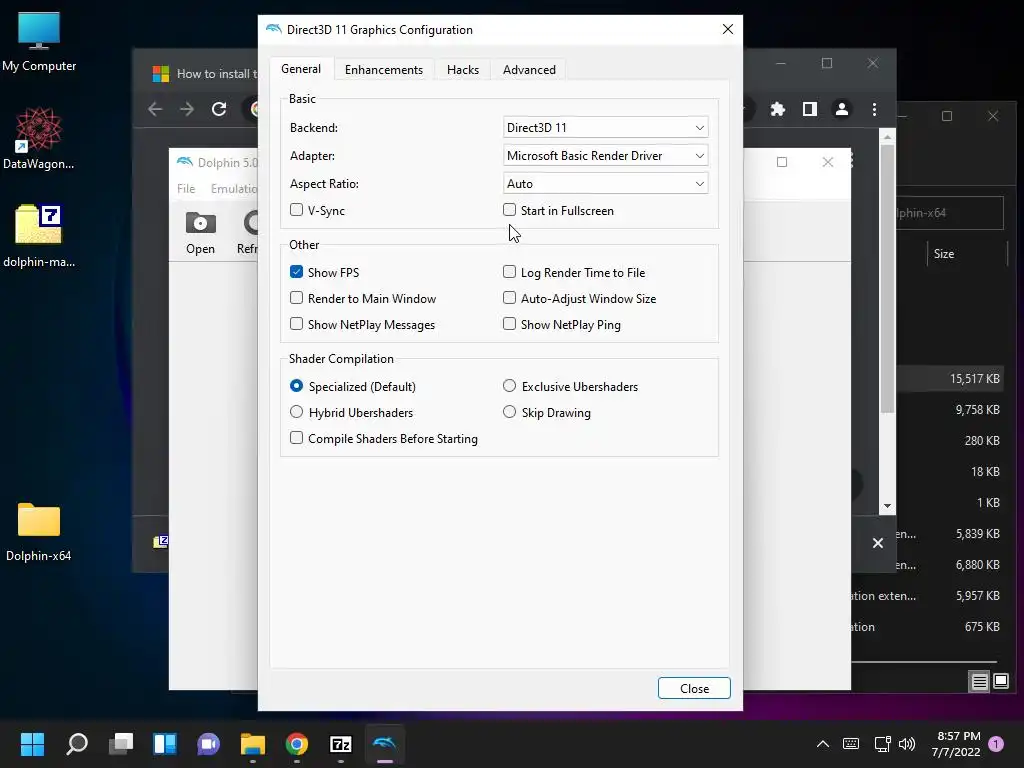Switch to the Hacks tab

pos(463,70)
